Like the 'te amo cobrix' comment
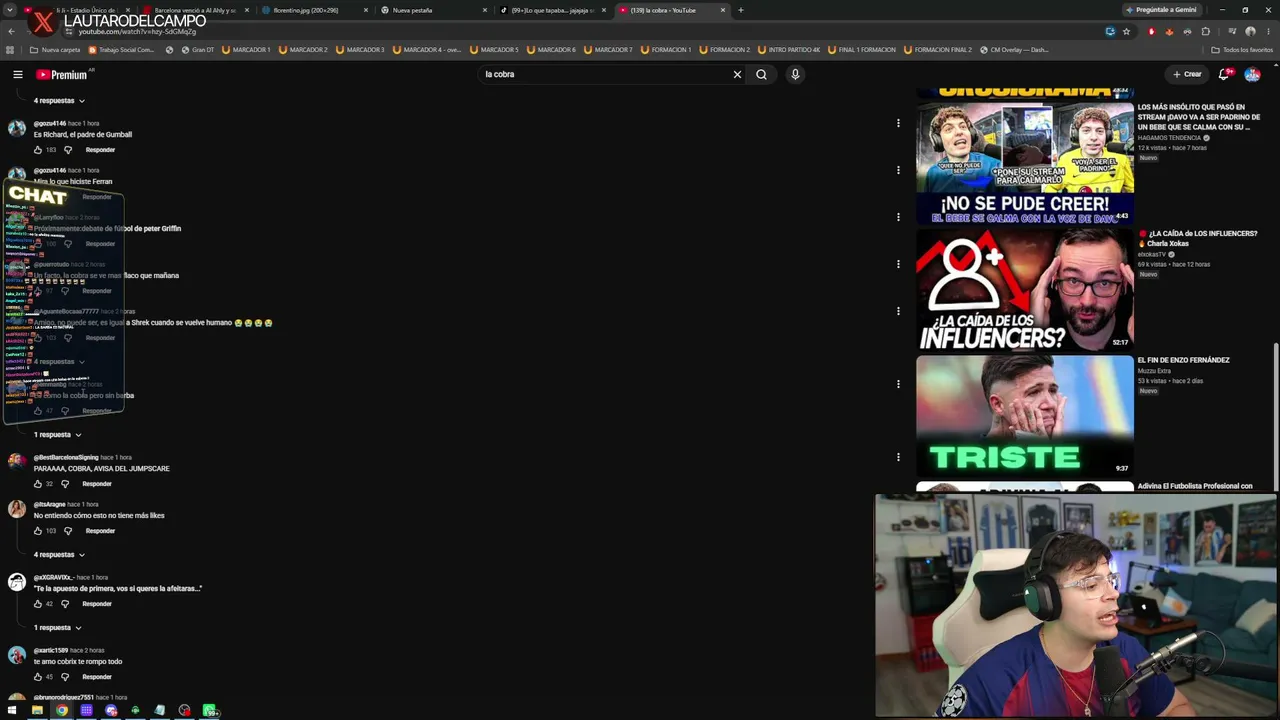The image size is (1280, 720). coord(38,677)
